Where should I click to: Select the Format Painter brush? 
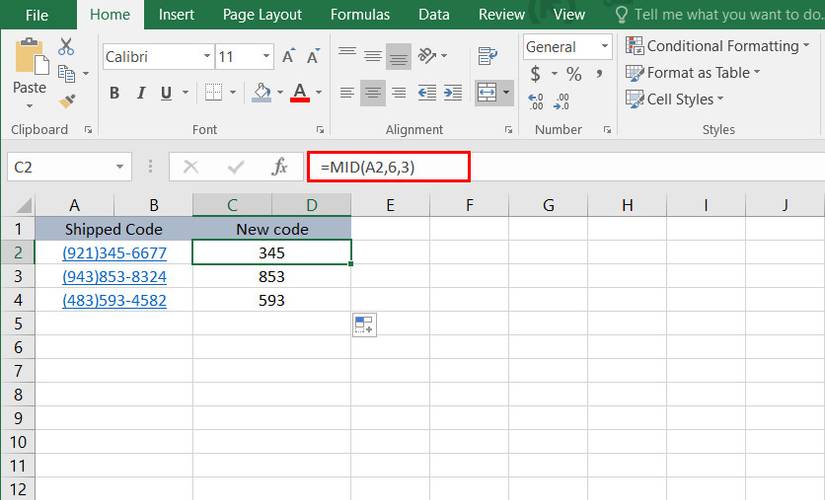tap(67, 101)
